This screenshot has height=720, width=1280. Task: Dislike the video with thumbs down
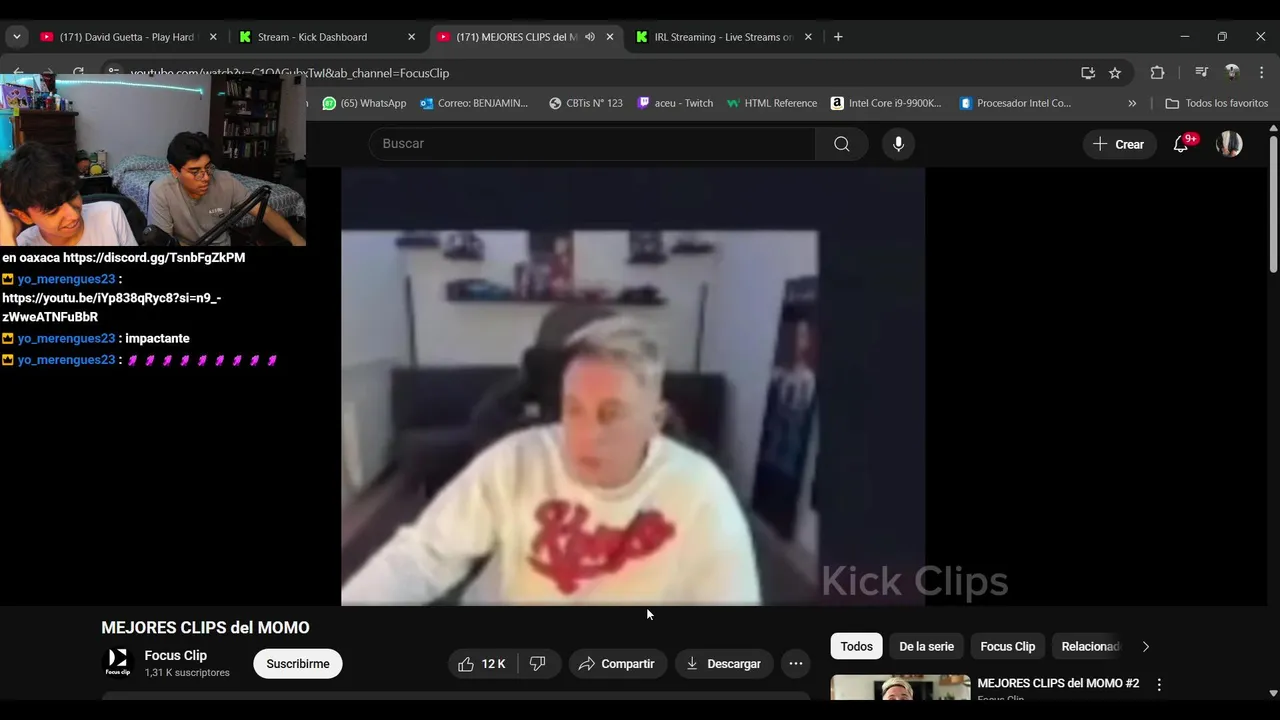point(538,664)
